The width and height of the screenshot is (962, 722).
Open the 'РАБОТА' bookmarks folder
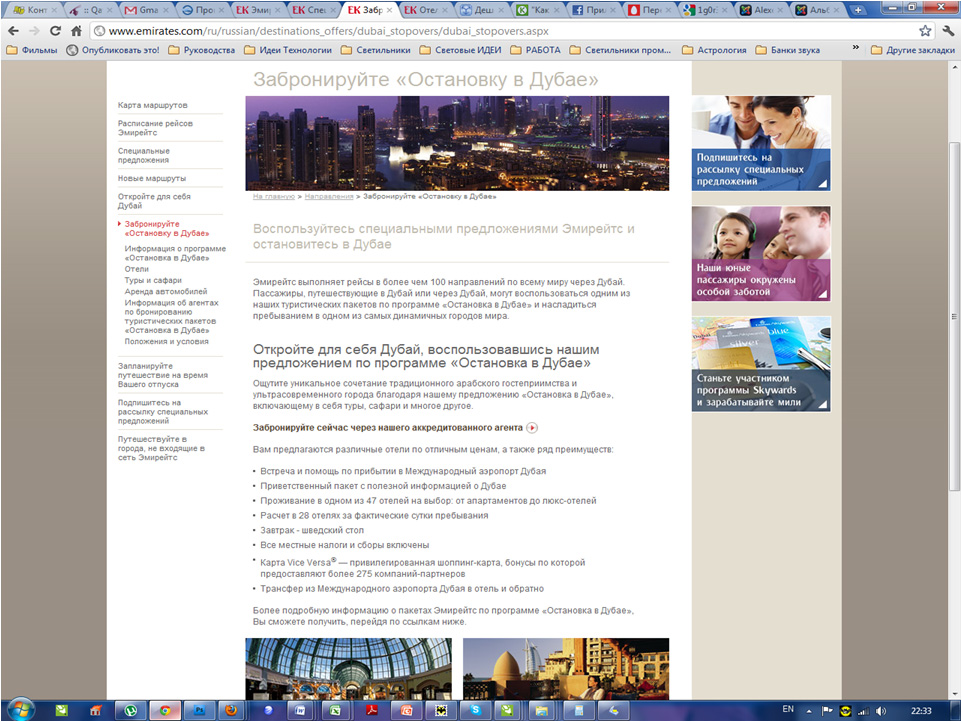point(536,50)
